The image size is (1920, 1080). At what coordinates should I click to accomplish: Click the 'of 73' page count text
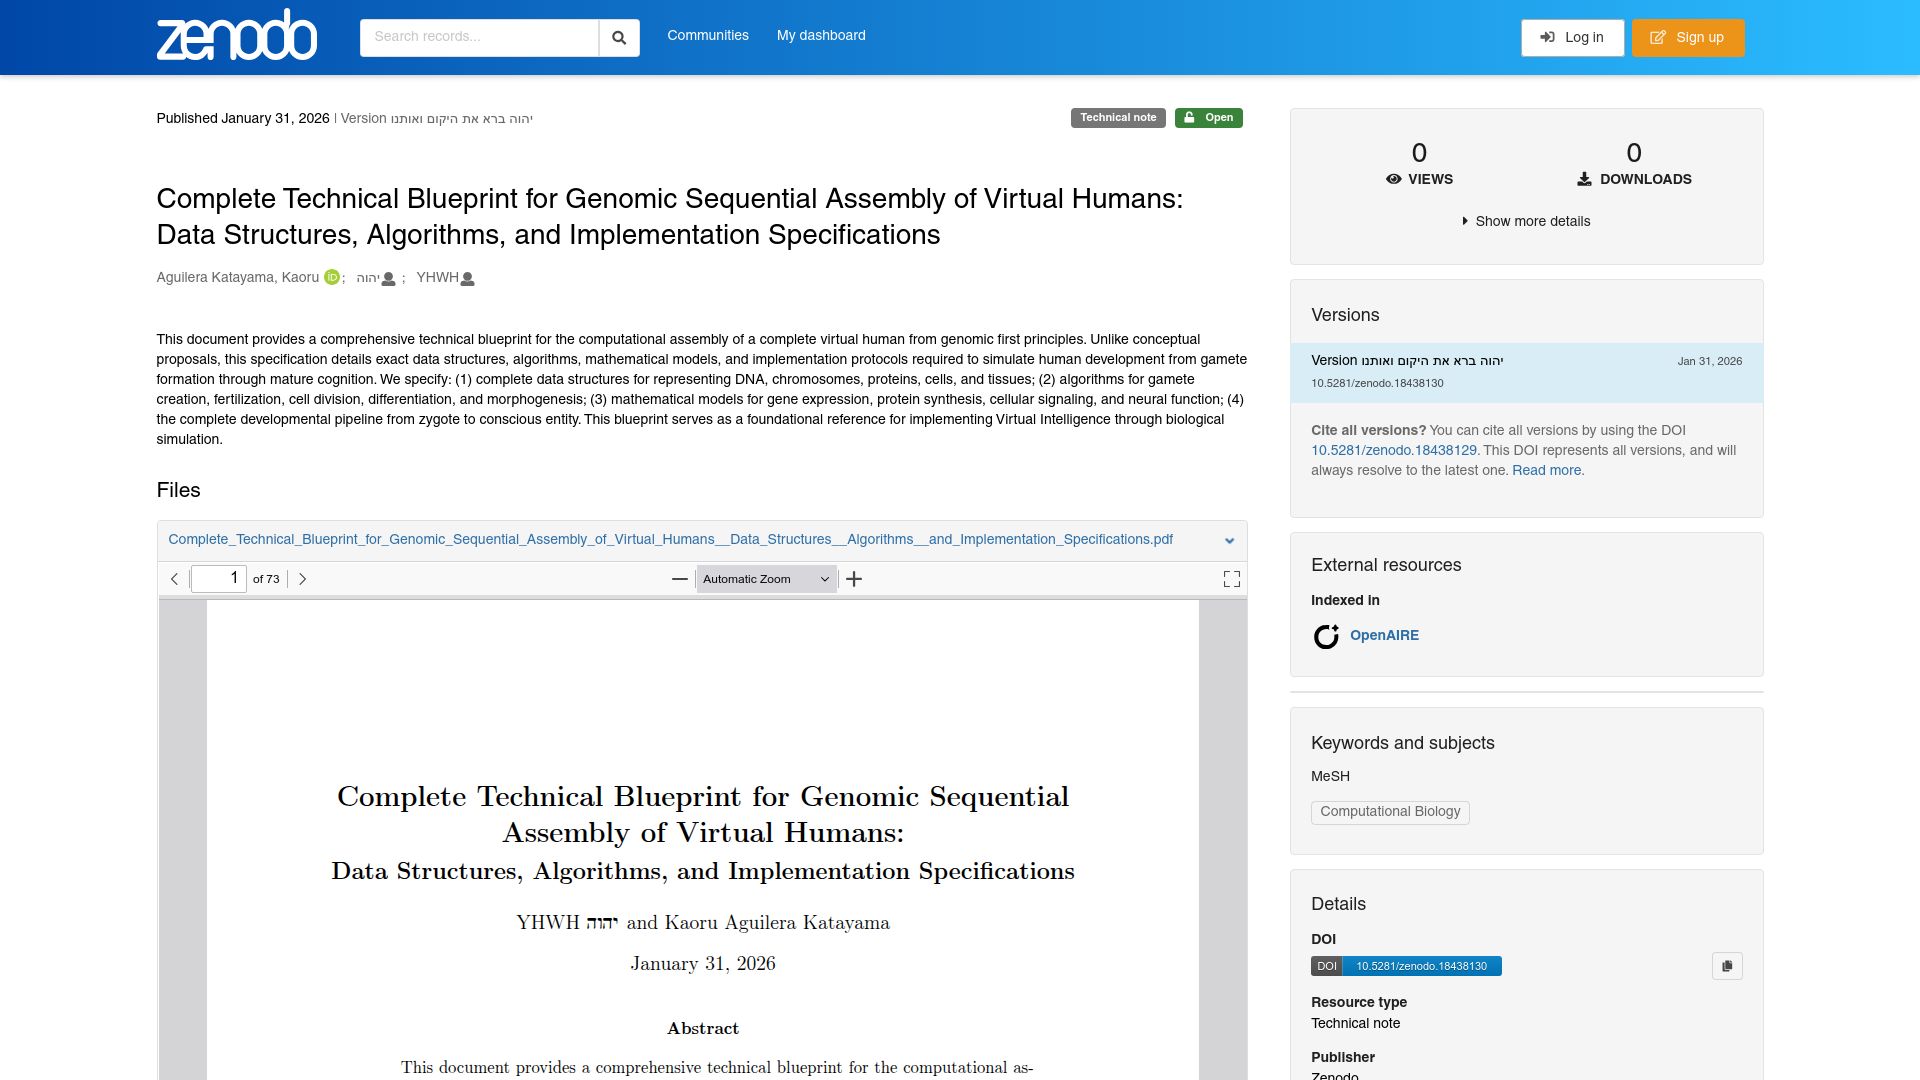click(x=266, y=579)
